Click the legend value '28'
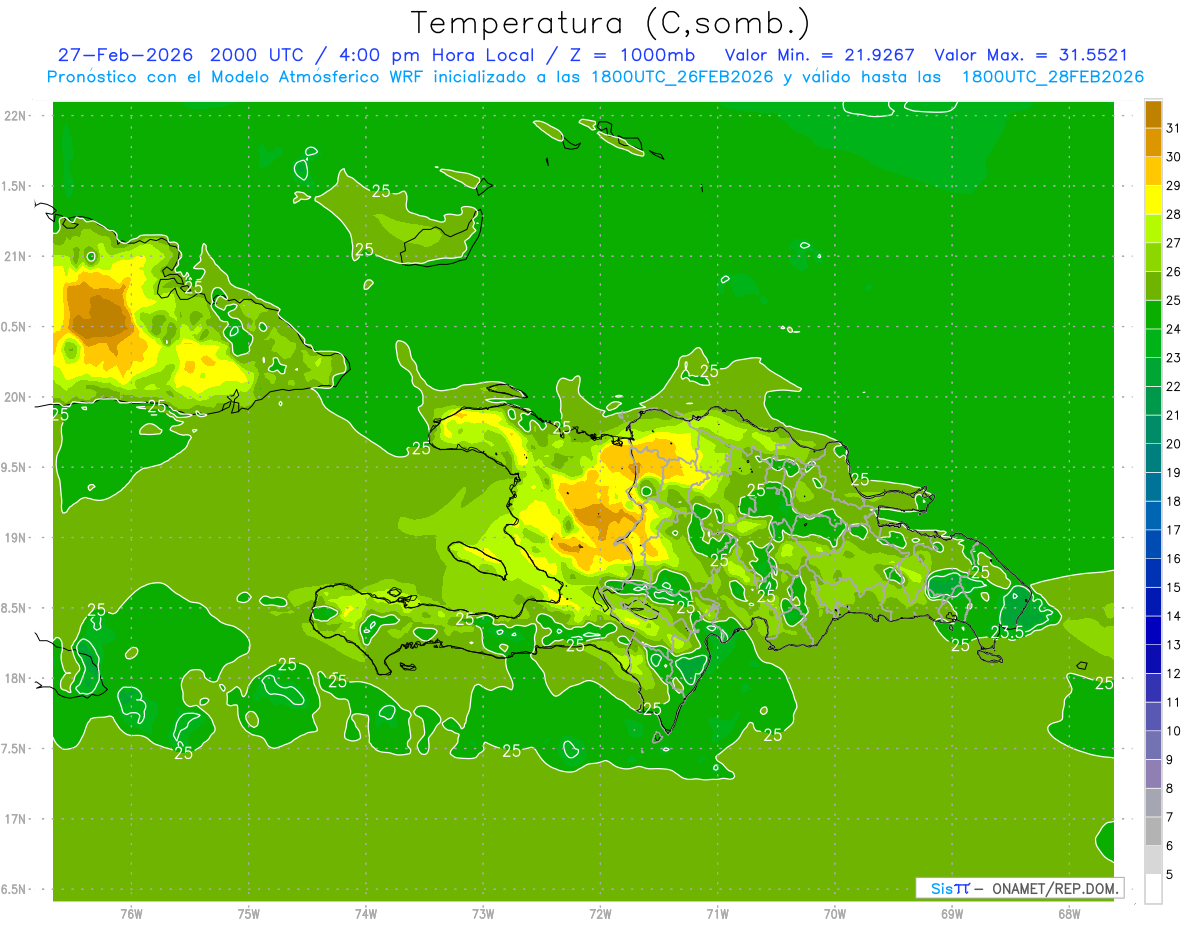This screenshot has height=927, width=1200. pos(1174,214)
